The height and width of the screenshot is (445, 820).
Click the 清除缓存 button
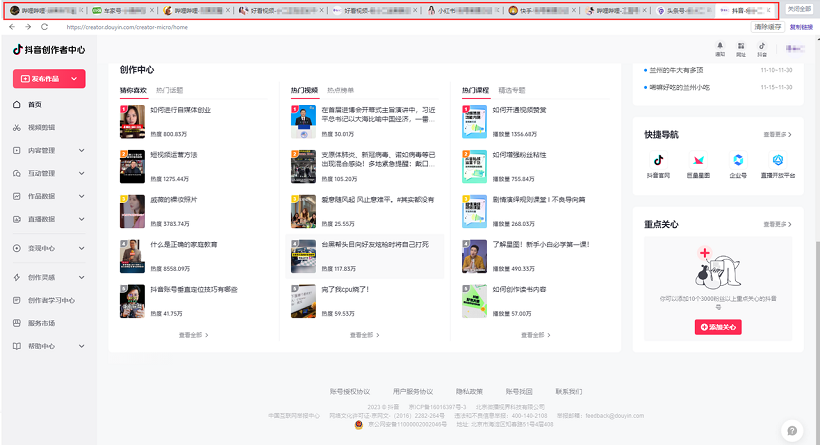[x=768, y=27]
